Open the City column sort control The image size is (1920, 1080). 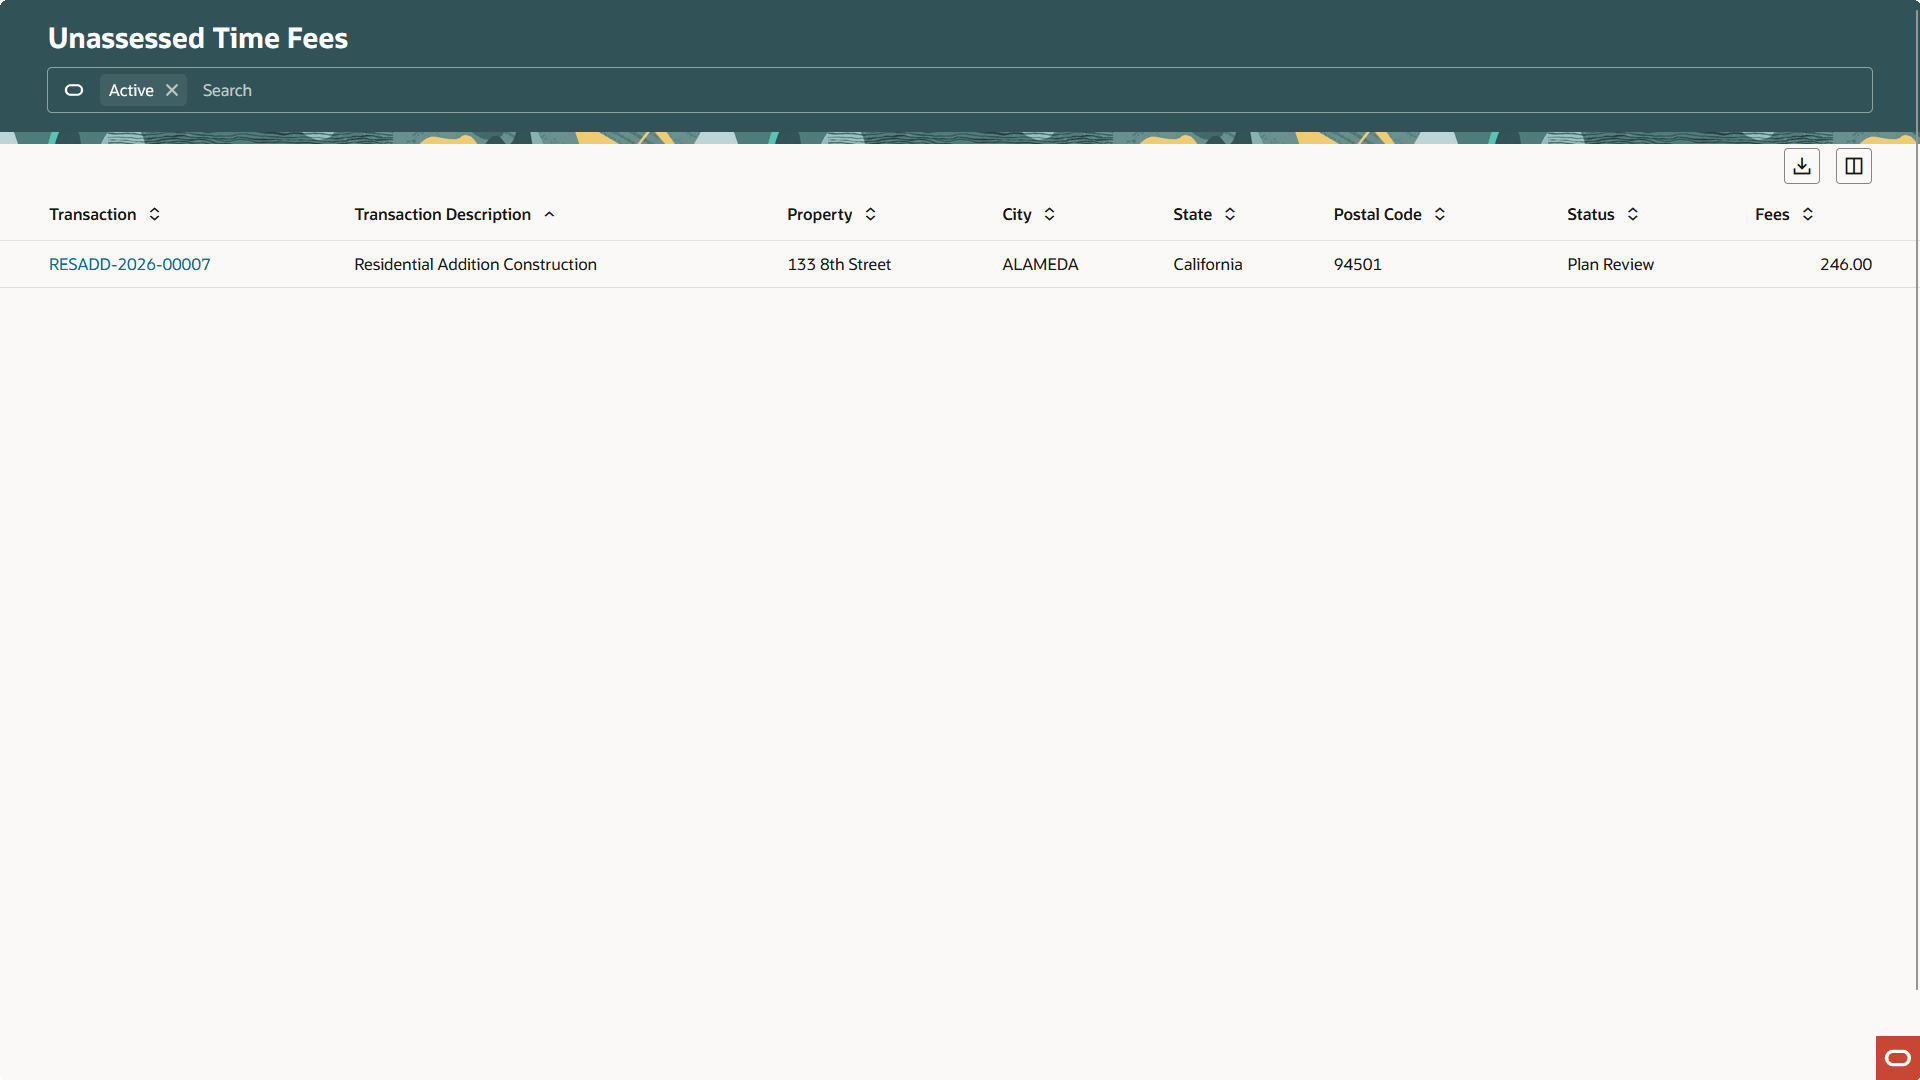click(x=1049, y=214)
